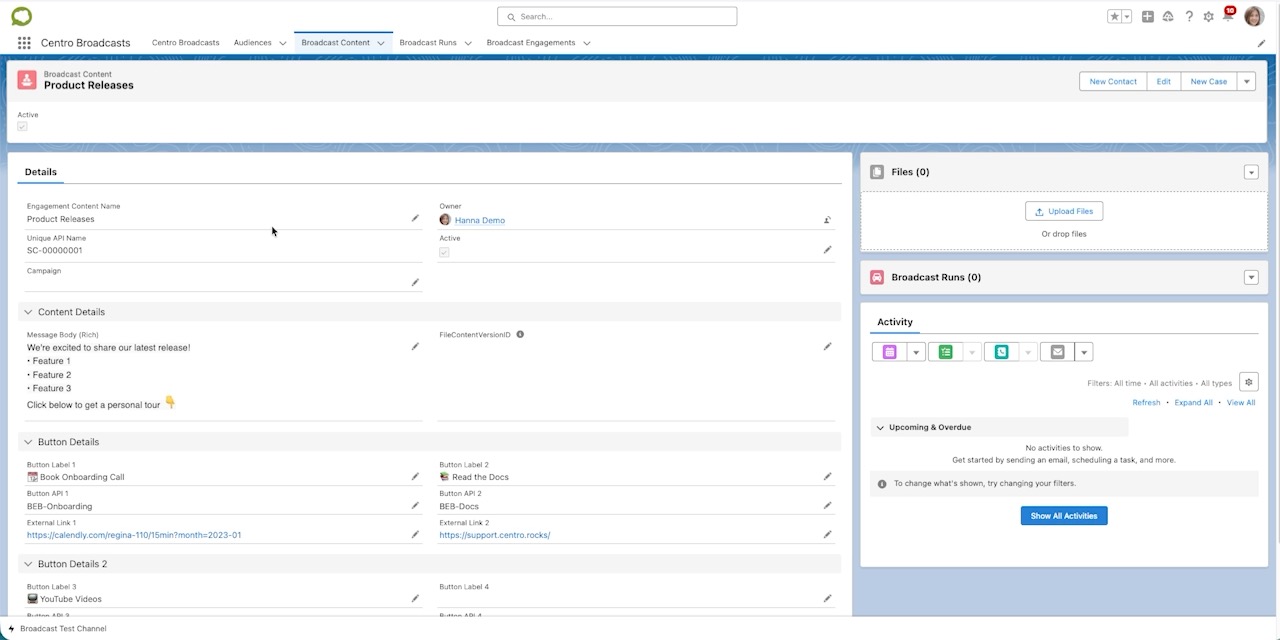The height and width of the screenshot is (640, 1280).
Task: Edit Button API 1 pencil icon
Action: pos(415,505)
